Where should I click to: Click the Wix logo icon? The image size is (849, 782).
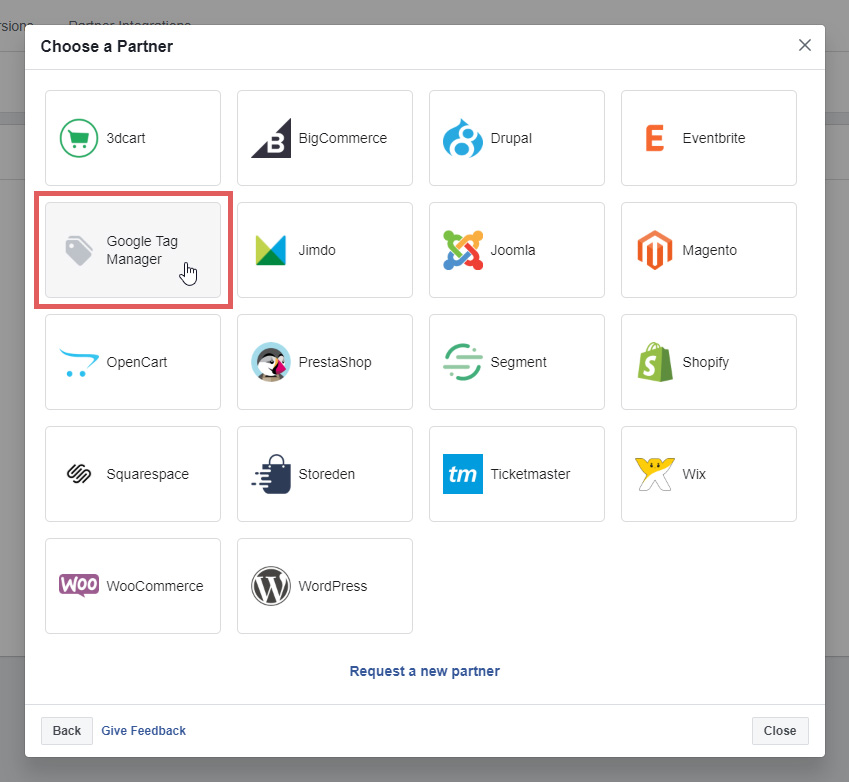655,474
